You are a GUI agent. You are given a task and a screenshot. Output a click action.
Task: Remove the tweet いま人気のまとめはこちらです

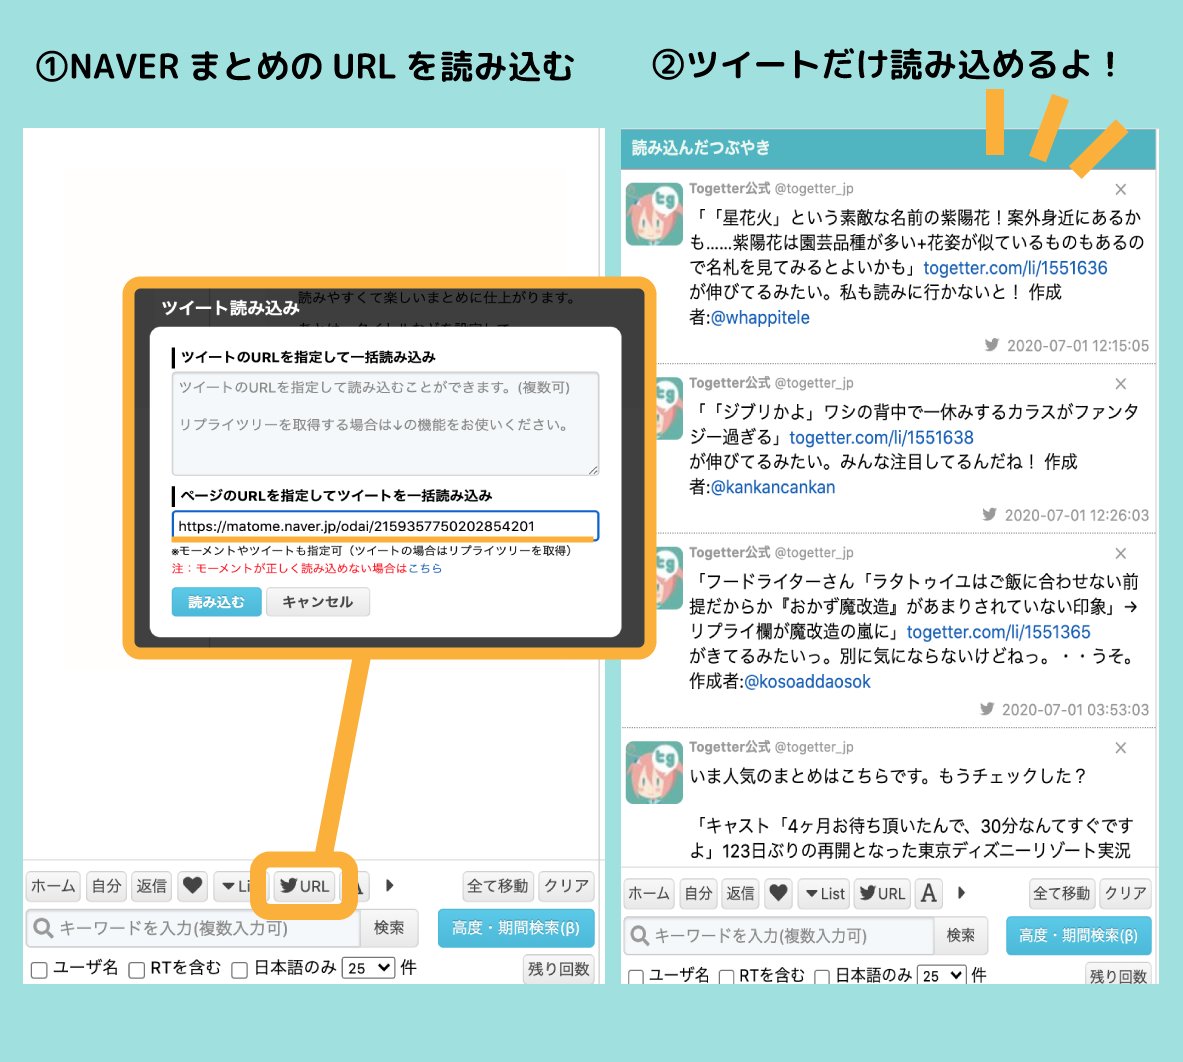[1121, 748]
